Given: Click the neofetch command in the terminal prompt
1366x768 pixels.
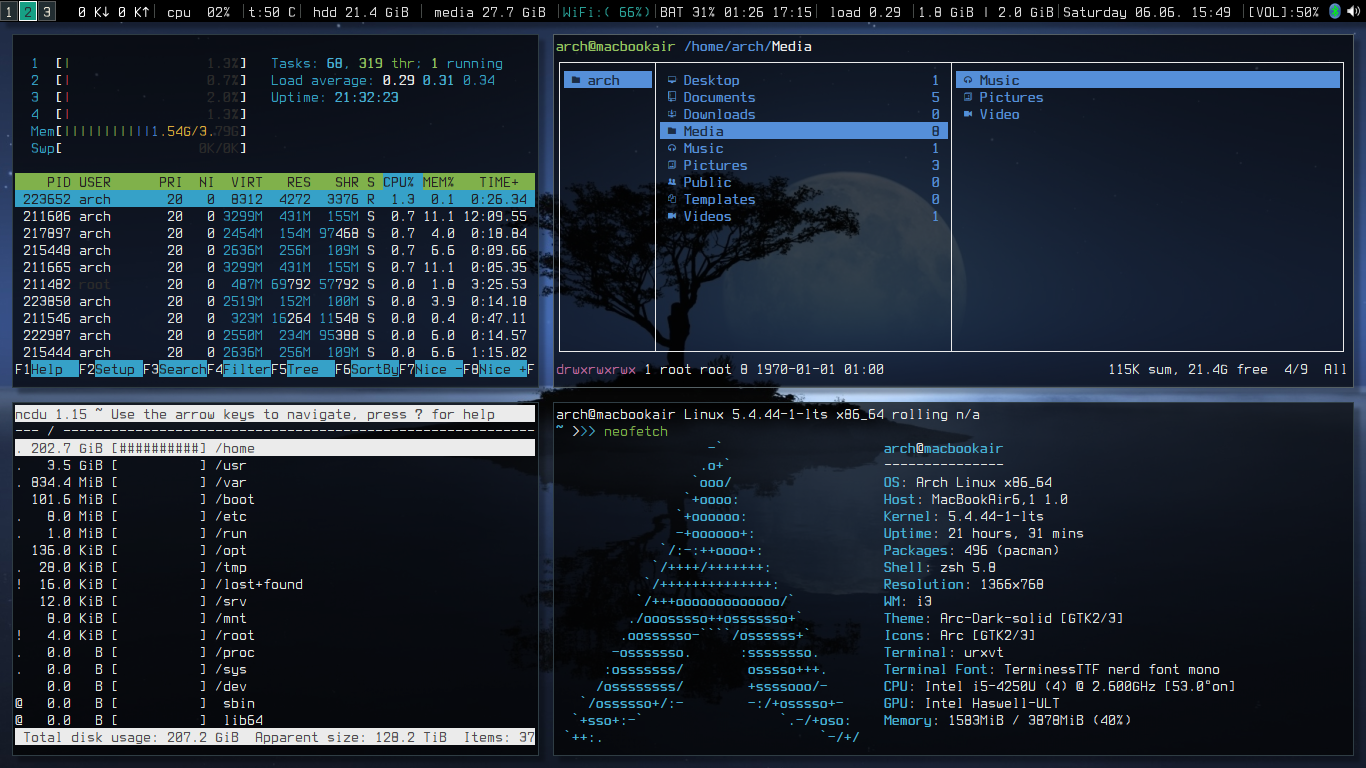Looking at the screenshot, I should [x=635, y=431].
